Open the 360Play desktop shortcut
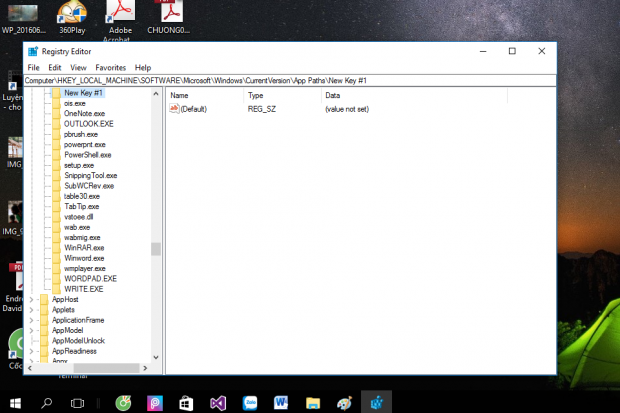 (x=71, y=14)
